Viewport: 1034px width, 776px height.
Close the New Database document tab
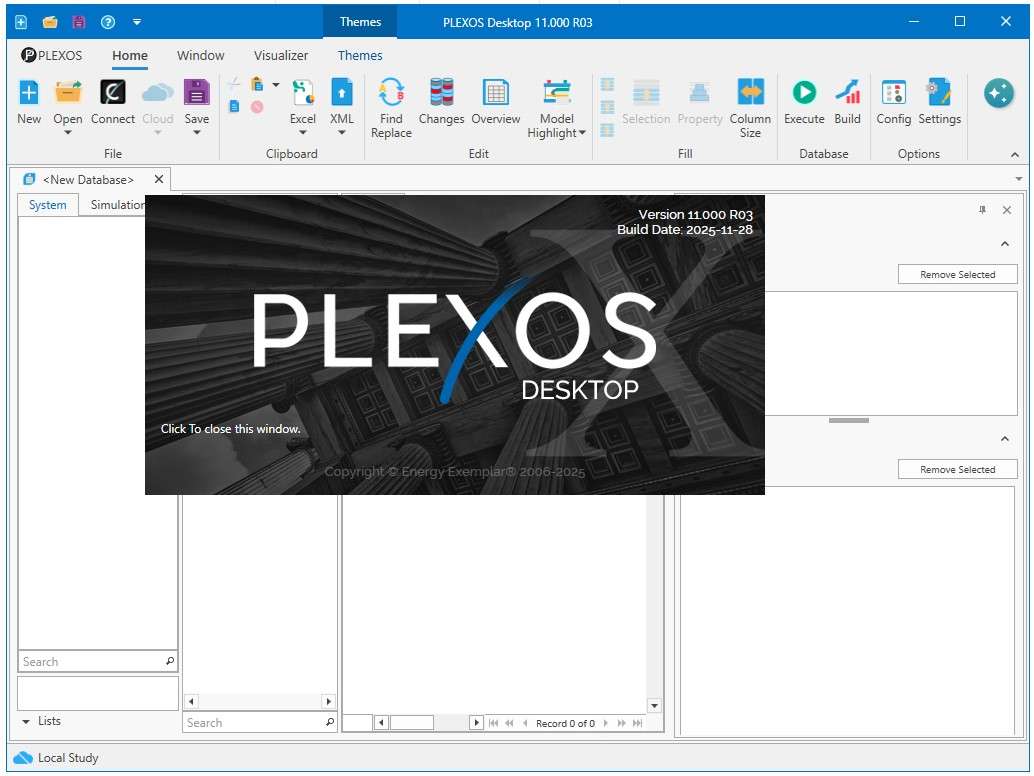coord(158,180)
